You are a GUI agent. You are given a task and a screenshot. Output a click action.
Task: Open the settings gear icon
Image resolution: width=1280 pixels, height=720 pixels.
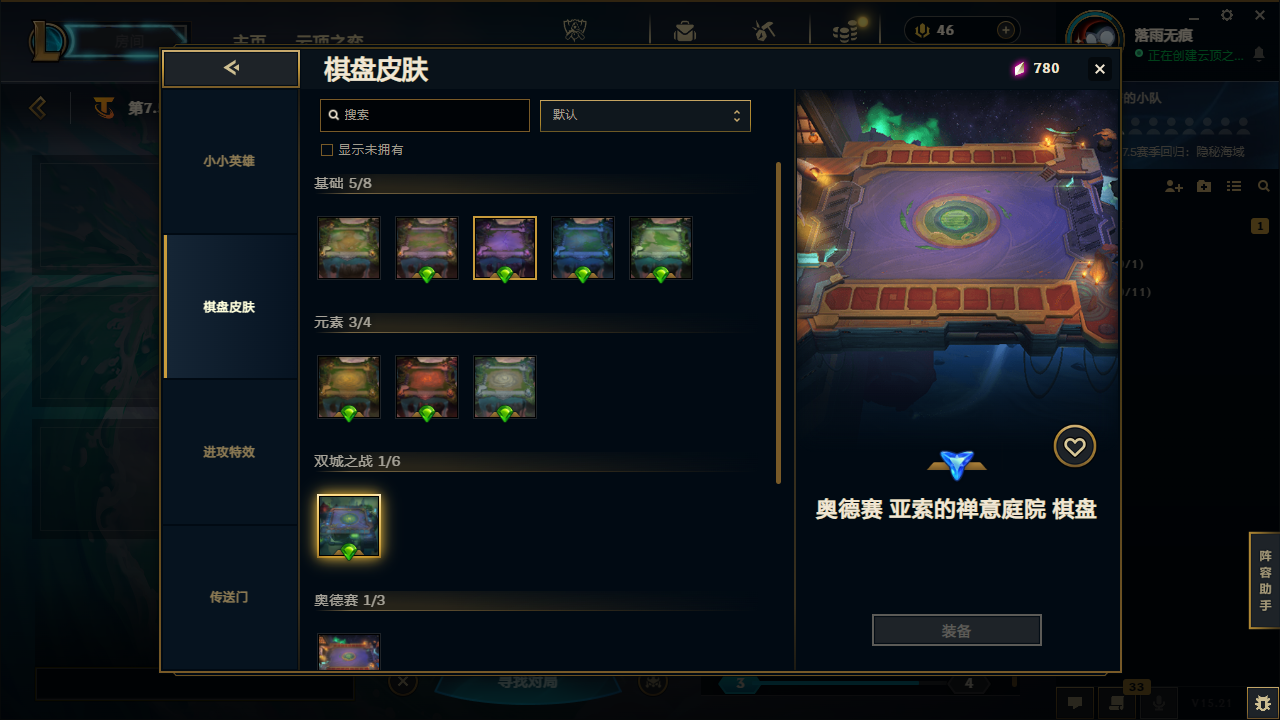click(x=1227, y=15)
